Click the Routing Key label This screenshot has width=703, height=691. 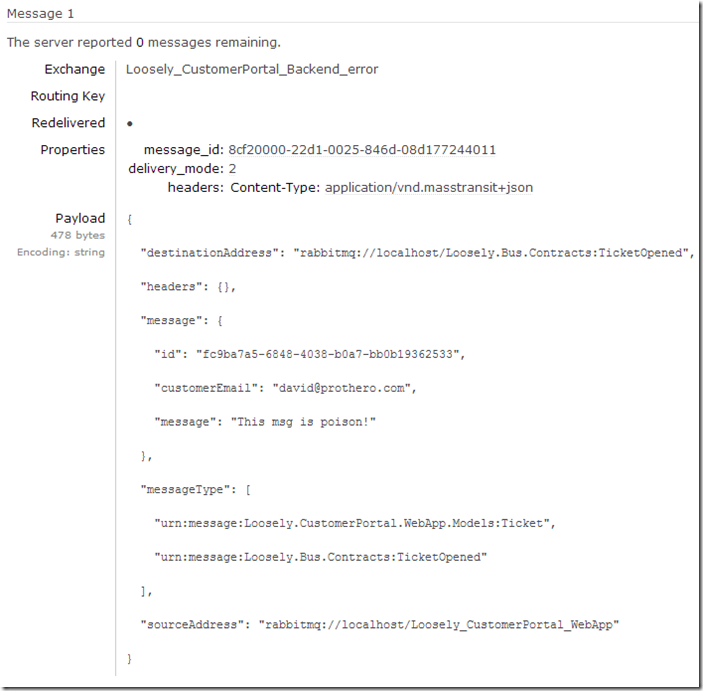[68, 96]
